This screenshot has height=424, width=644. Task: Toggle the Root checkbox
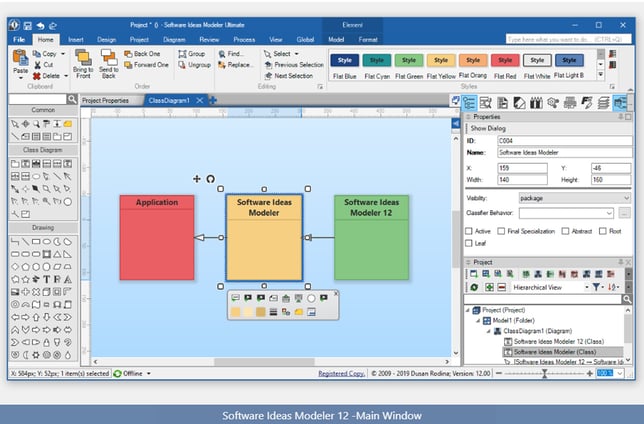(603, 231)
